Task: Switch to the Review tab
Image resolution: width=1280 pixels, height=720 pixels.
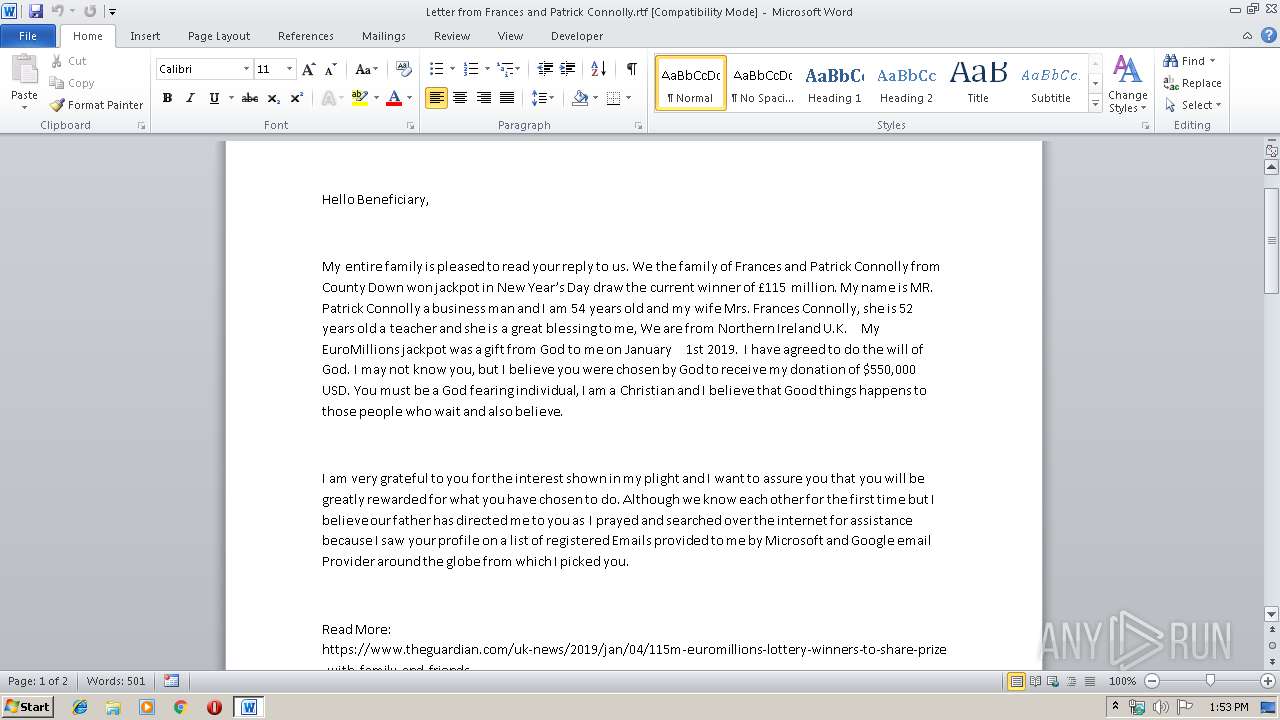Action: coord(452,36)
